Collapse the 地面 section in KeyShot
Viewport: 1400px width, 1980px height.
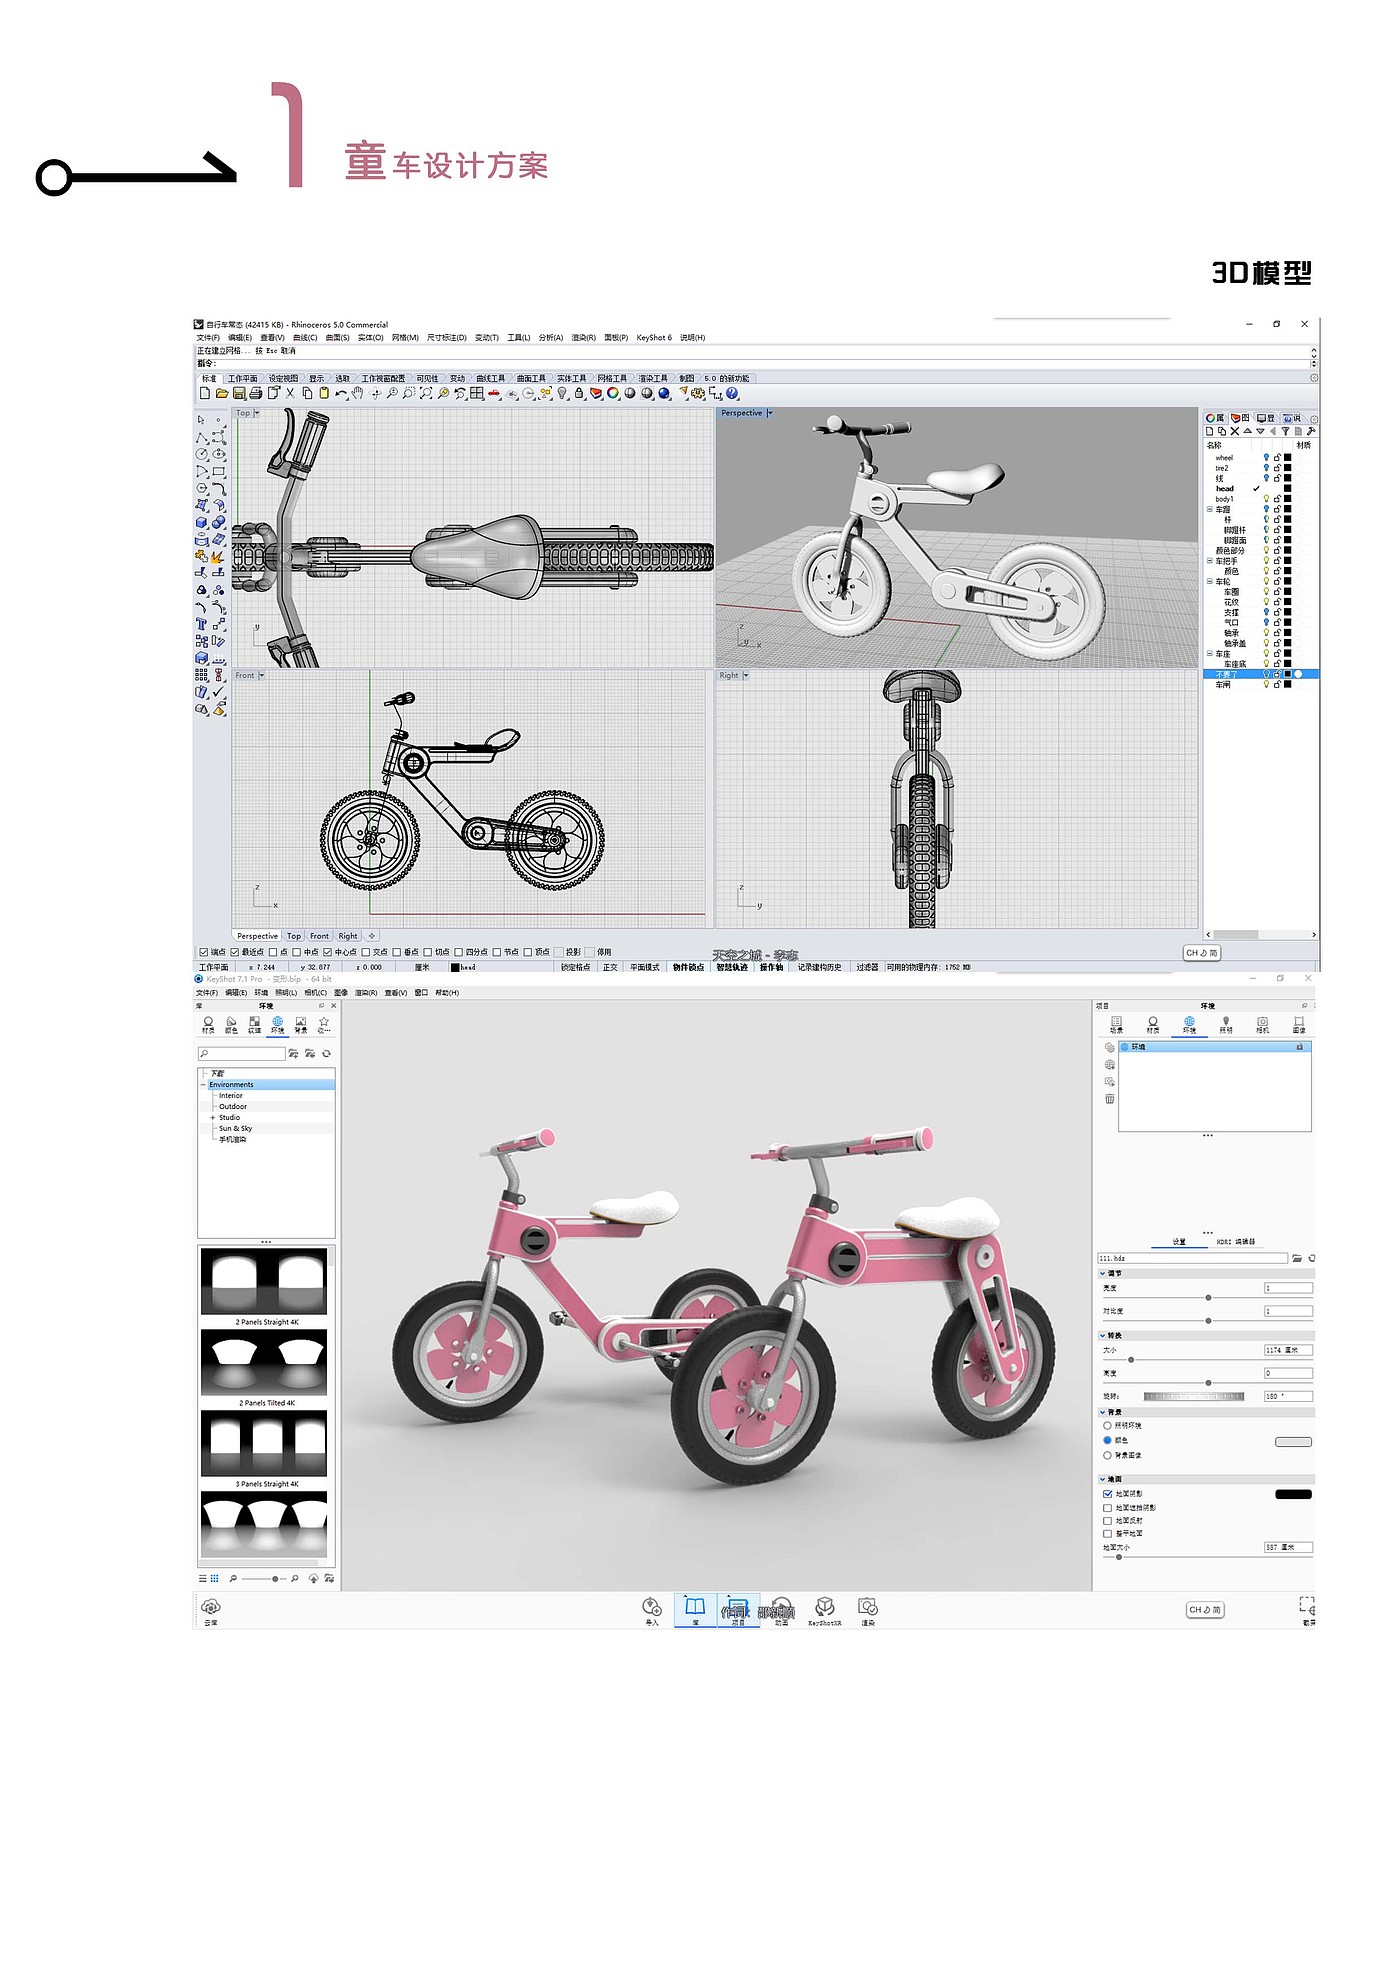1103,1479
